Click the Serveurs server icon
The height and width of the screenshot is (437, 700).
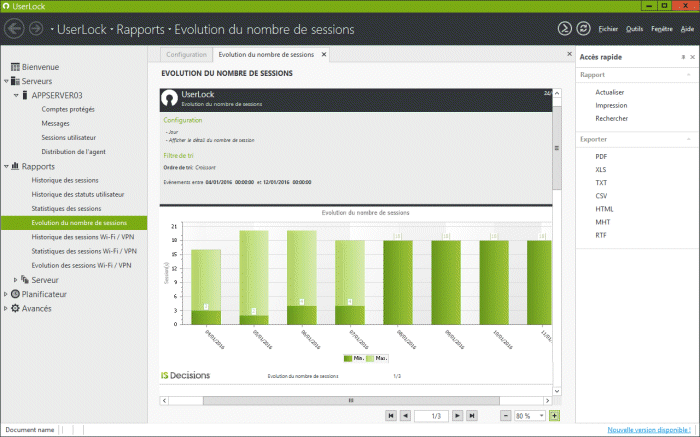15,81
